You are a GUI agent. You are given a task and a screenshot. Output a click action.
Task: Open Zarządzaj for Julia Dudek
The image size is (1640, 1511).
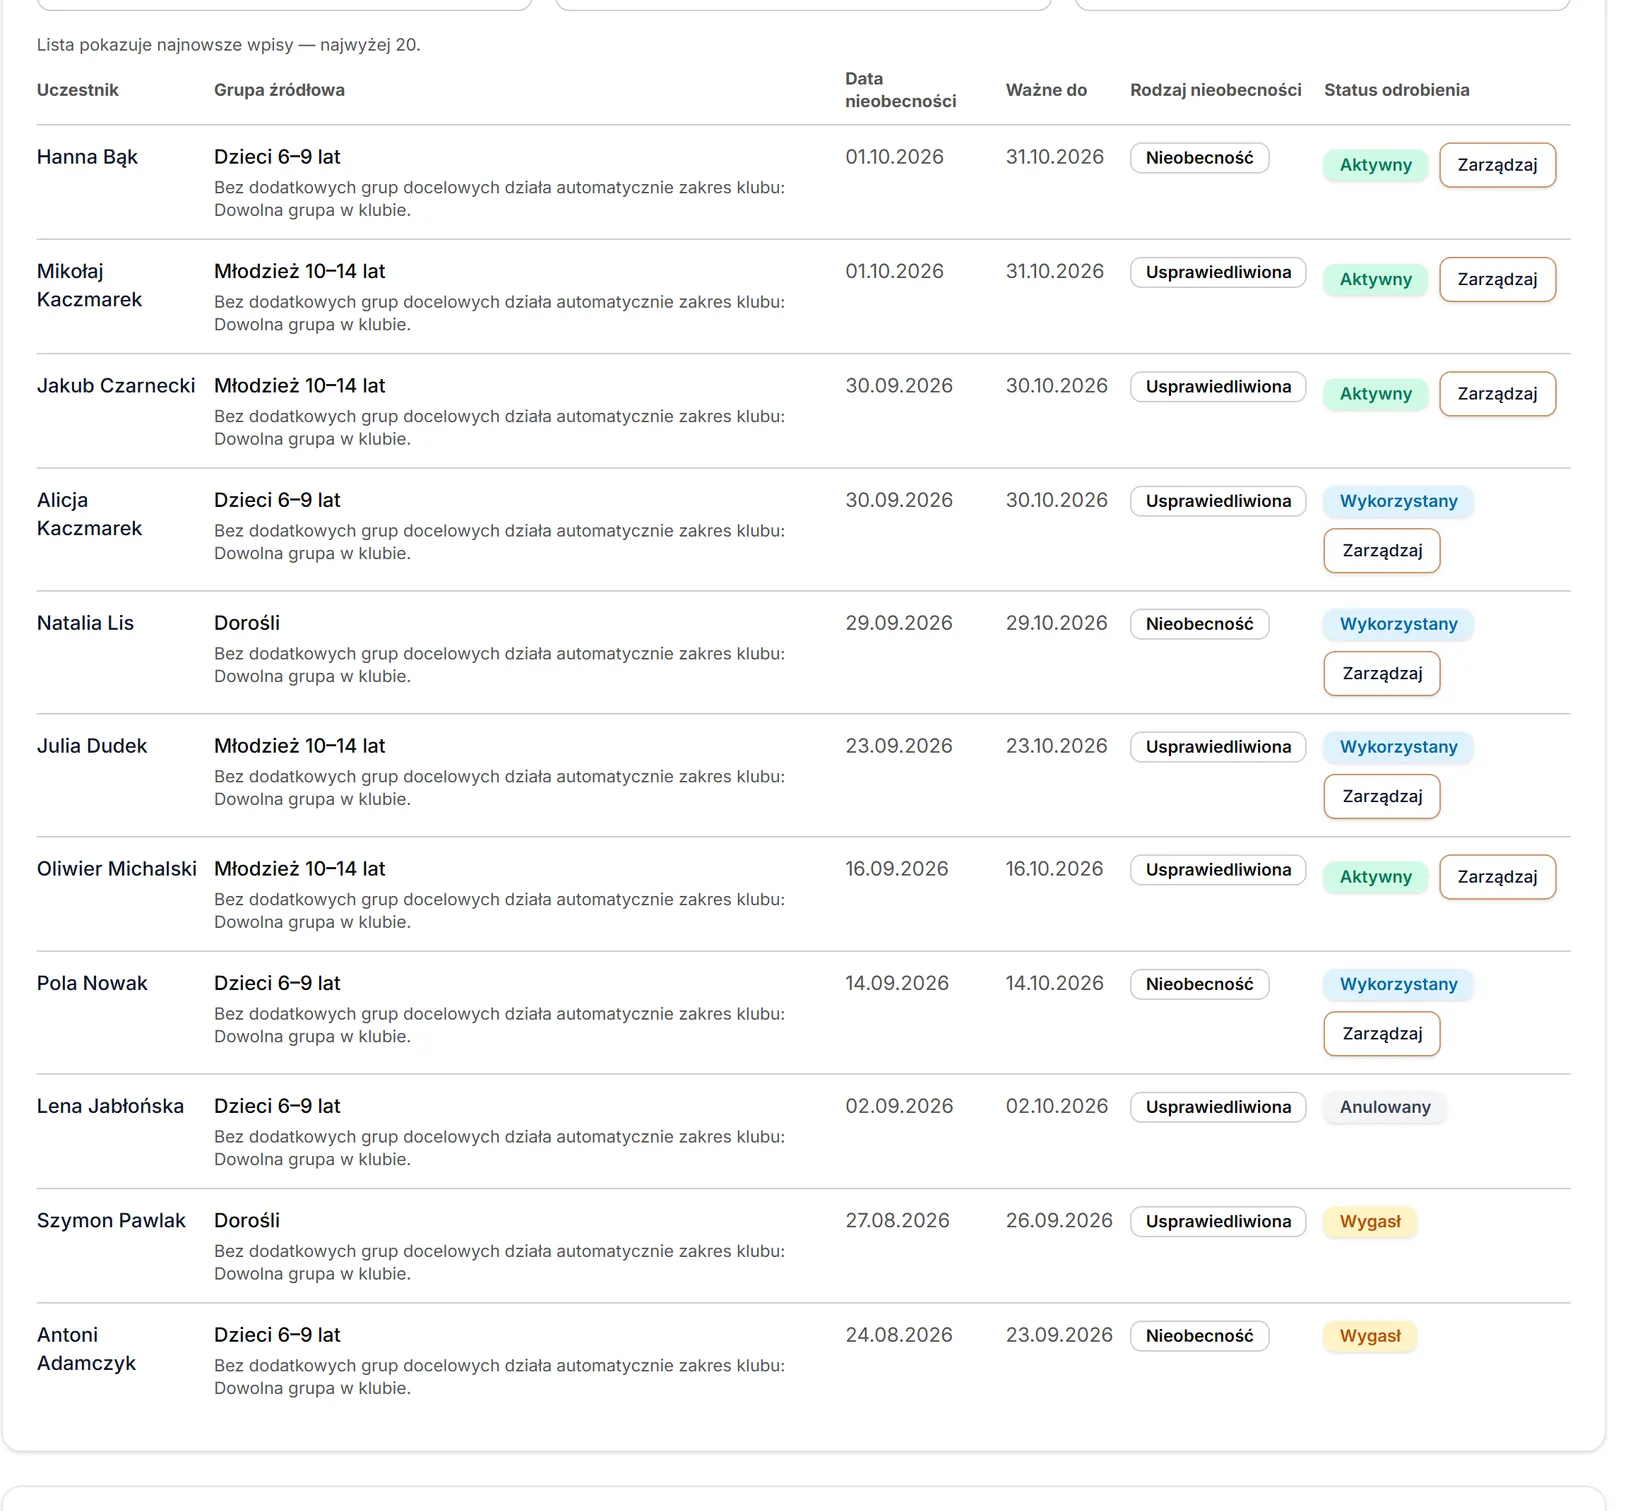click(1382, 797)
